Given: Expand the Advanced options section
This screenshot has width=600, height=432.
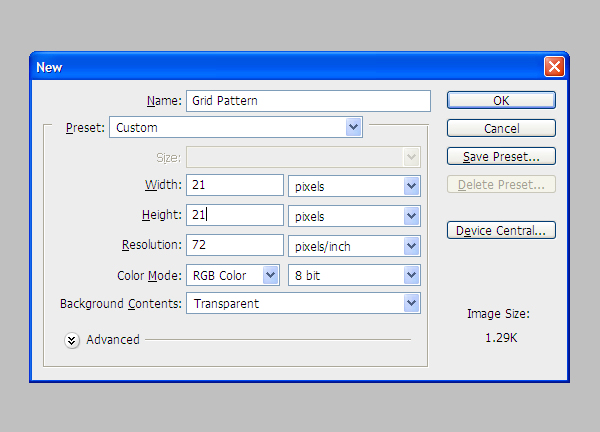Looking at the screenshot, I should pyautogui.click(x=72, y=340).
